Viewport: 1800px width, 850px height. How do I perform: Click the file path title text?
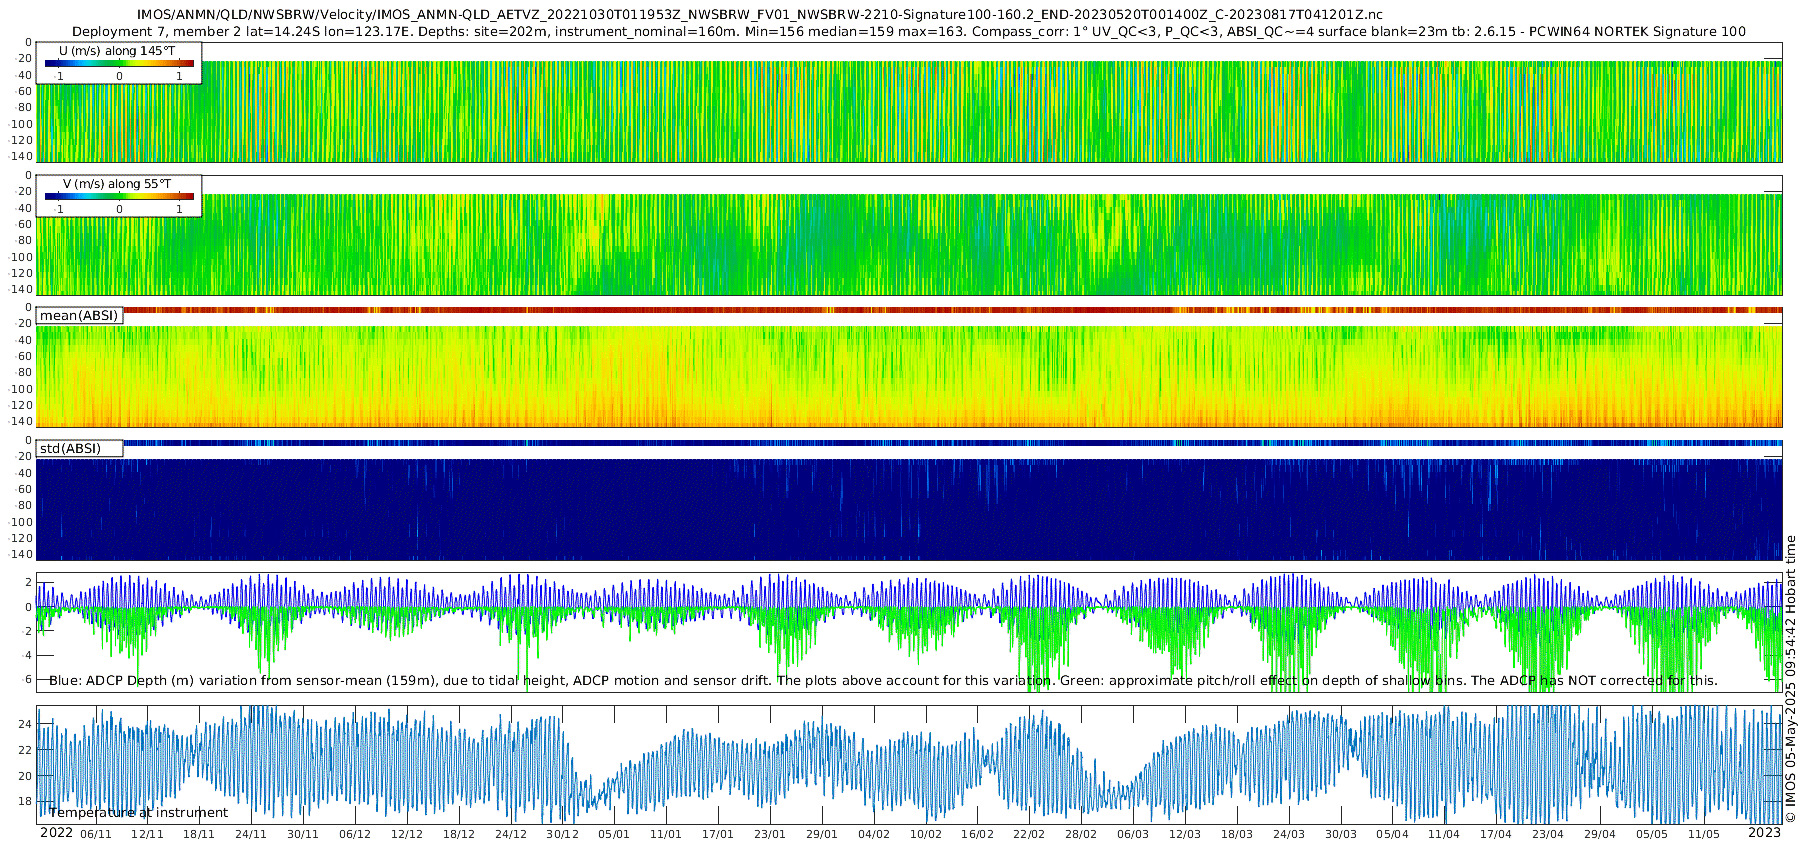point(760,14)
